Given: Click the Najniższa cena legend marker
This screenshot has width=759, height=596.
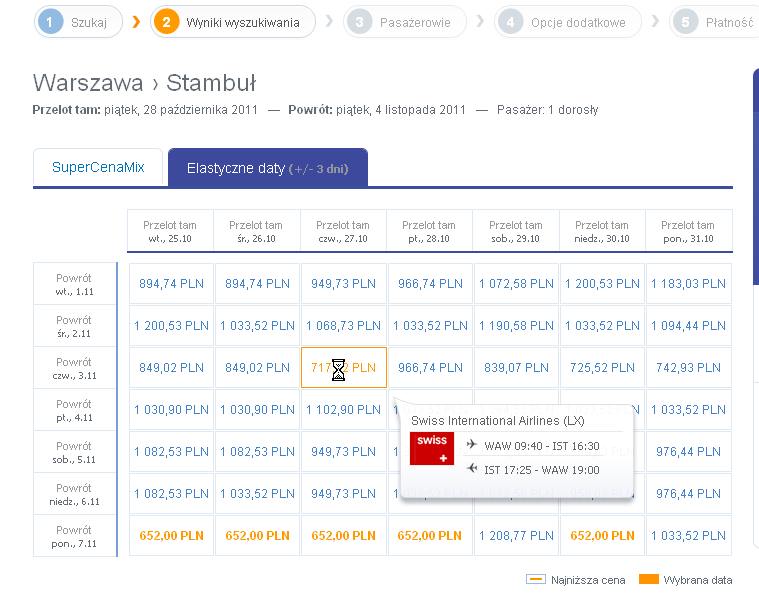Looking at the screenshot, I should tap(536, 579).
